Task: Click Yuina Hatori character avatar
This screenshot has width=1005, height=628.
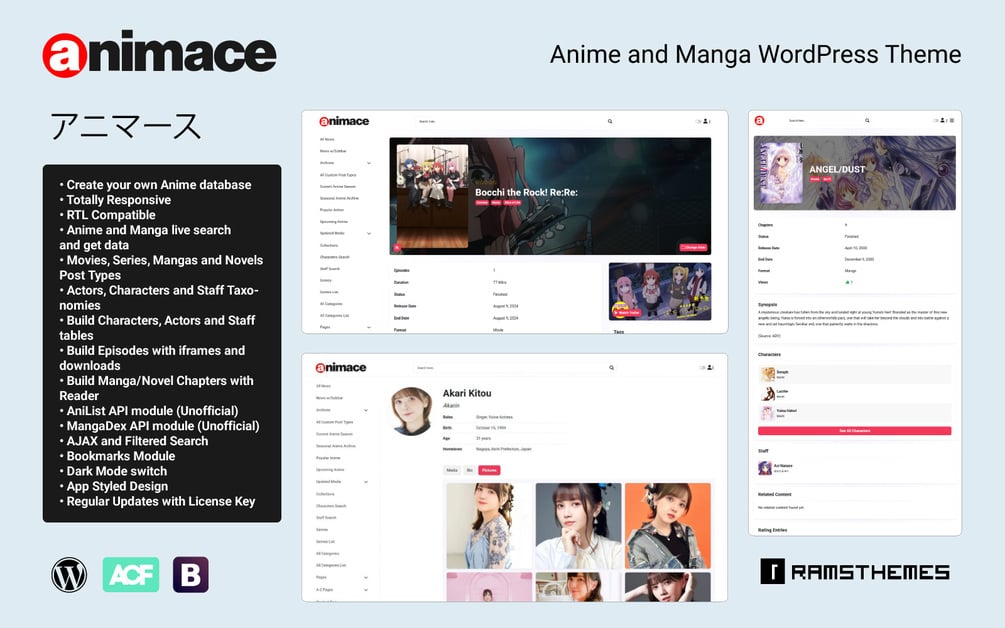Action: 767,413
